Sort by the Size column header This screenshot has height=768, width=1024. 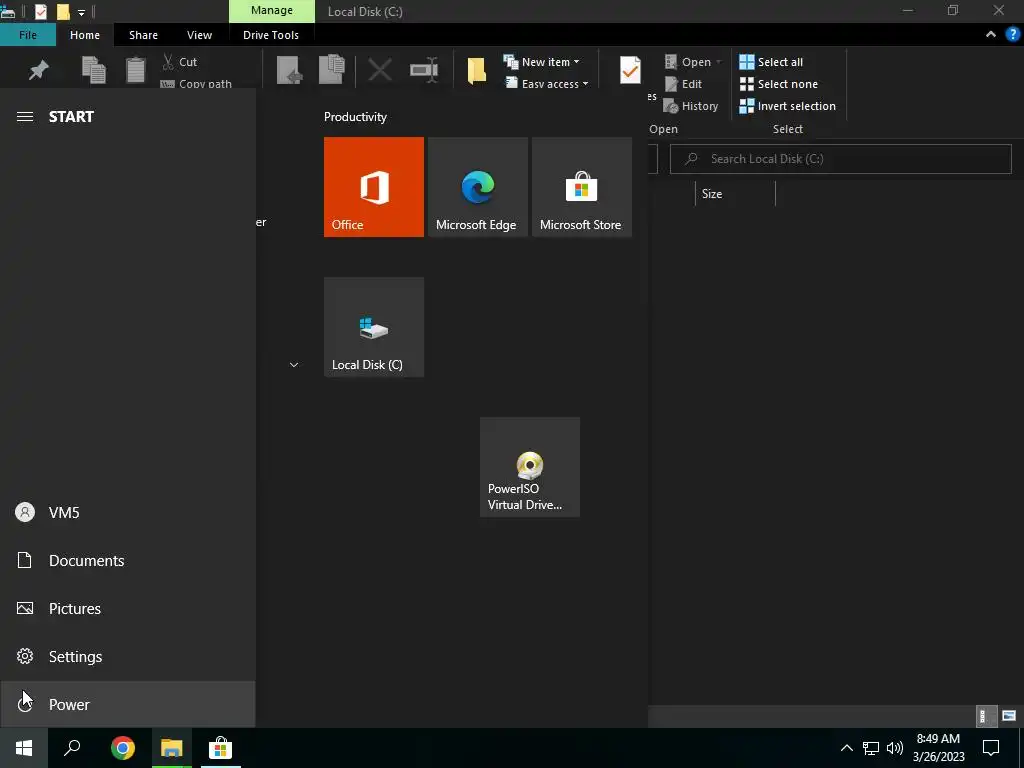tap(735, 194)
